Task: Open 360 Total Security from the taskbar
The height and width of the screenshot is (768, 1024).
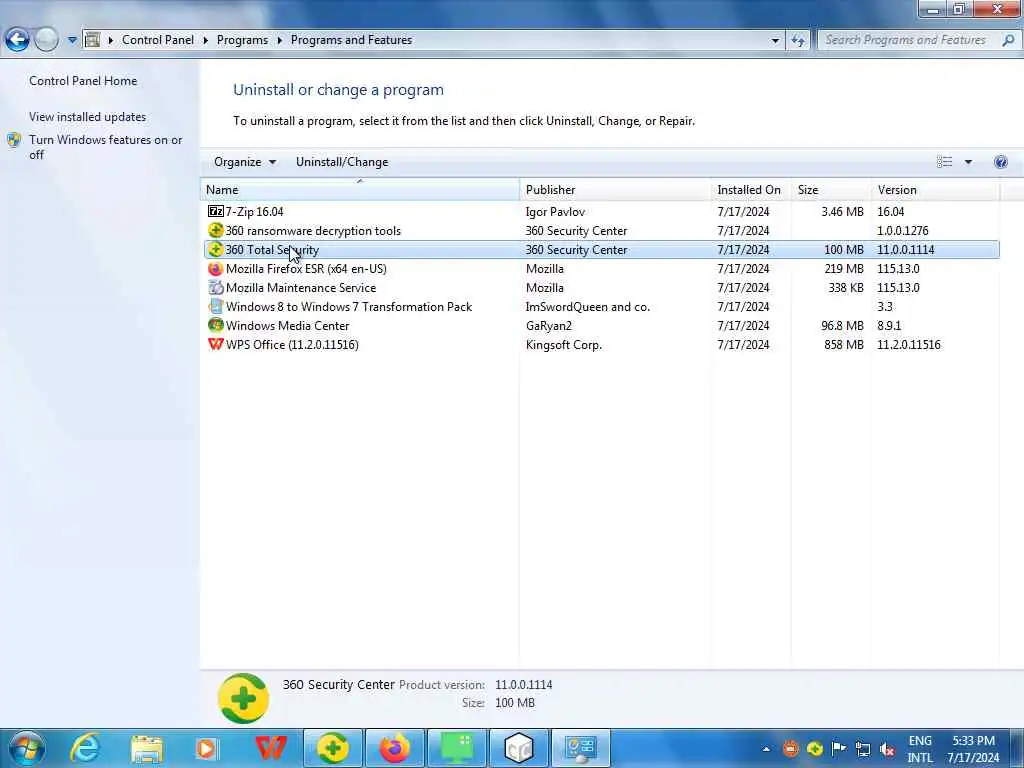Action: [x=333, y=748]
